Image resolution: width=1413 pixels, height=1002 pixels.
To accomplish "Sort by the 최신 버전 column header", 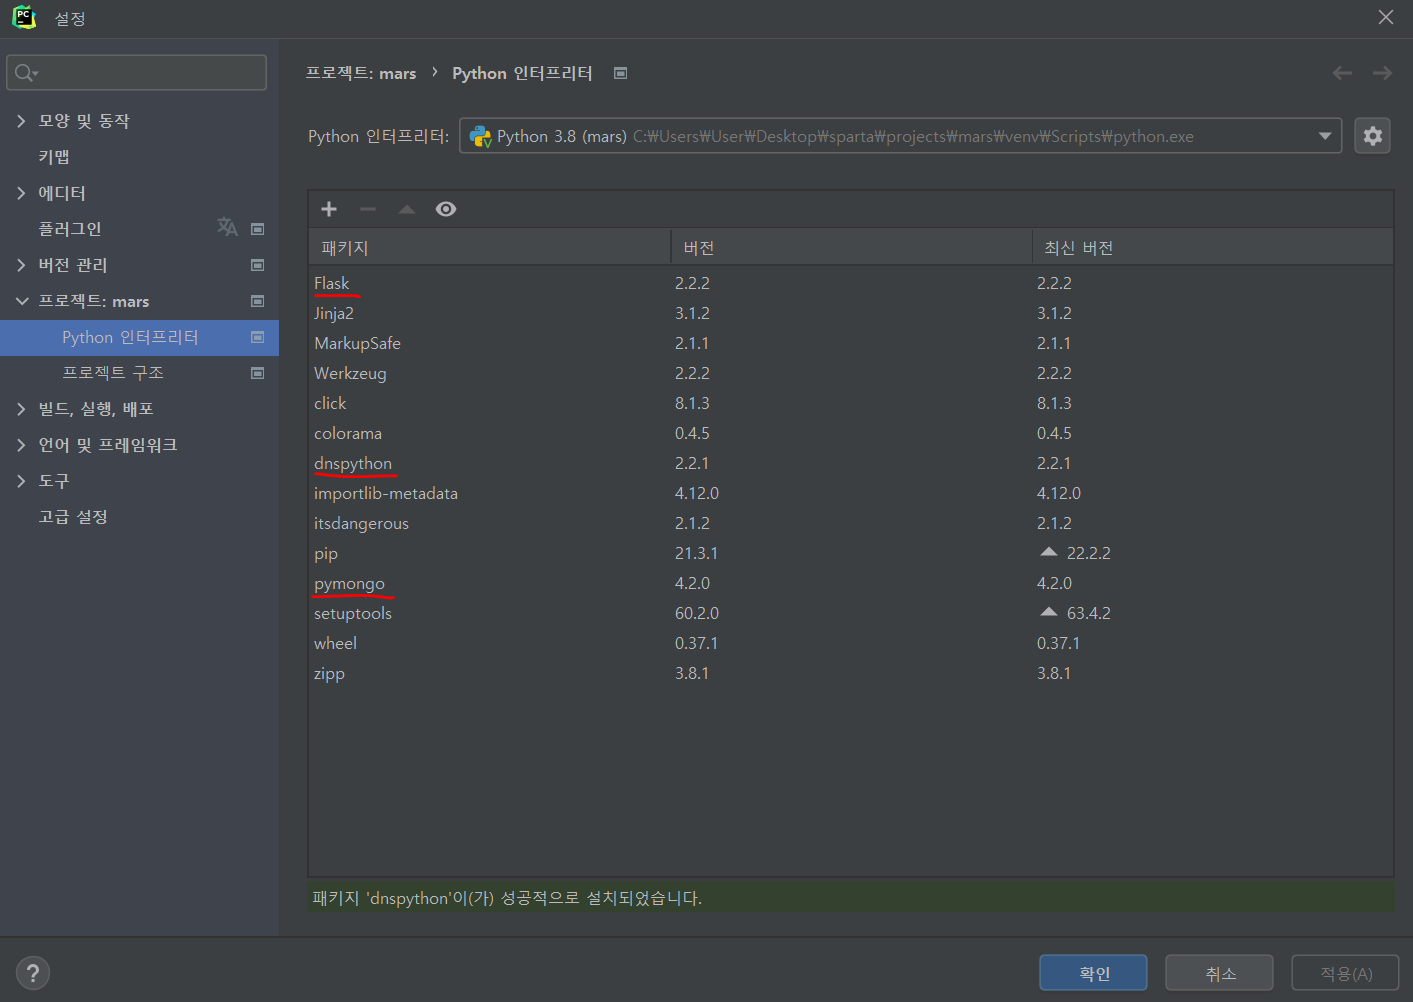I will 1212,247.
